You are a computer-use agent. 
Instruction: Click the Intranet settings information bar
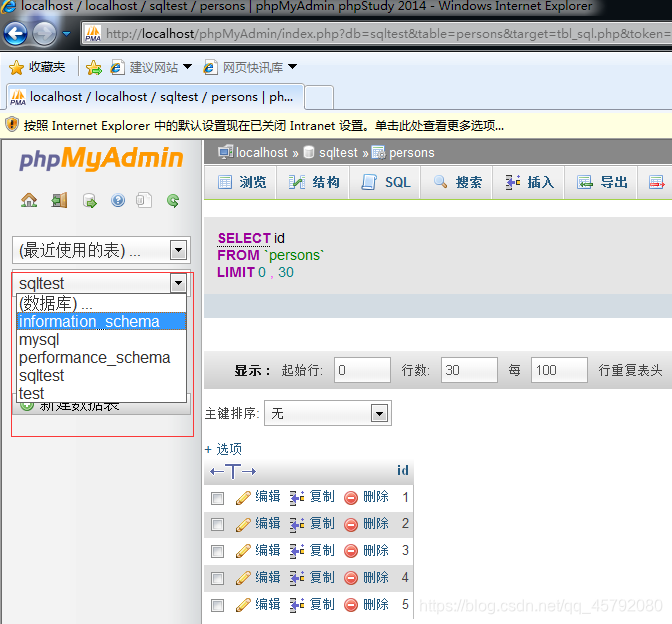pyautogui.click(x=336, y=126)
